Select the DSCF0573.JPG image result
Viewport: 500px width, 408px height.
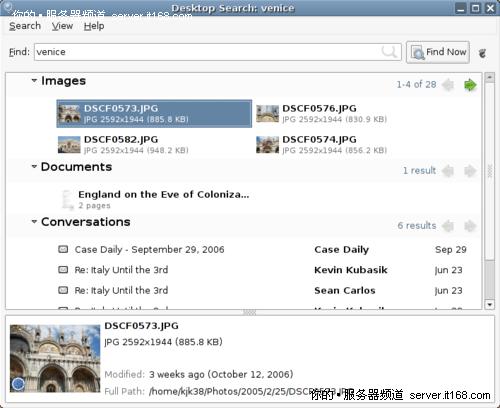154,114
